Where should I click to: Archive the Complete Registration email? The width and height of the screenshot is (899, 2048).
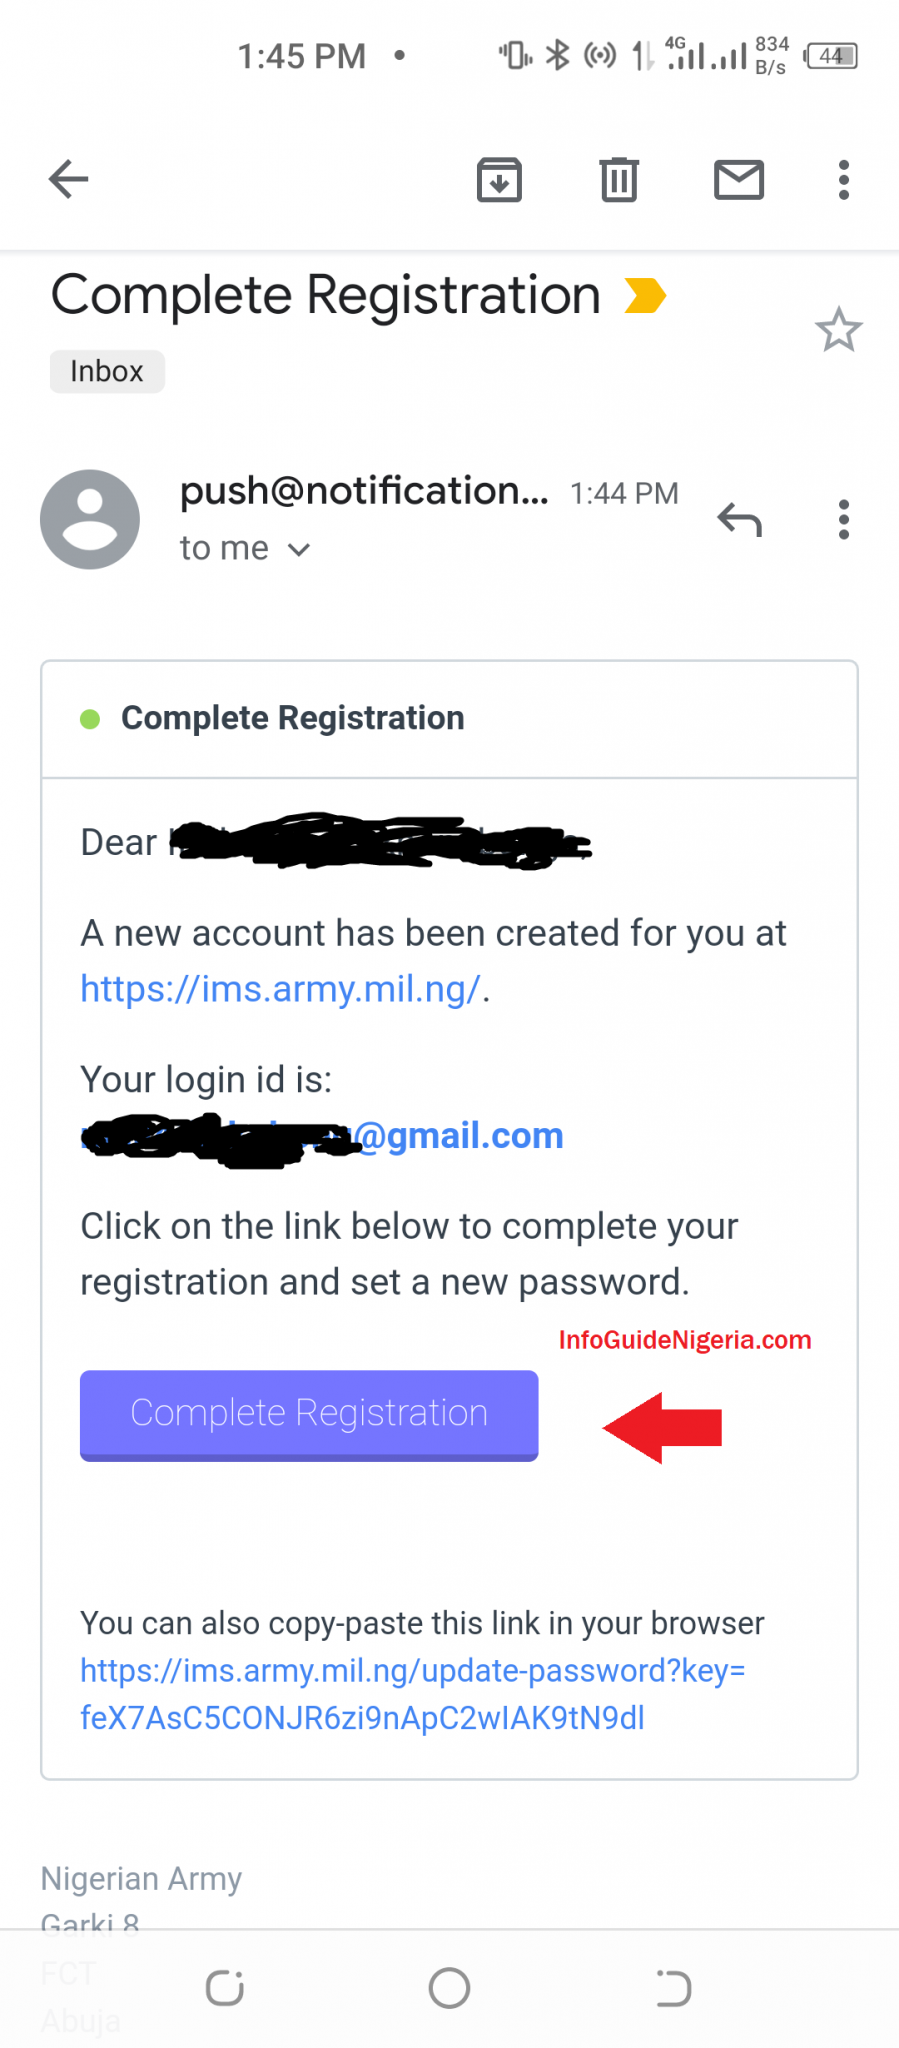499,180
